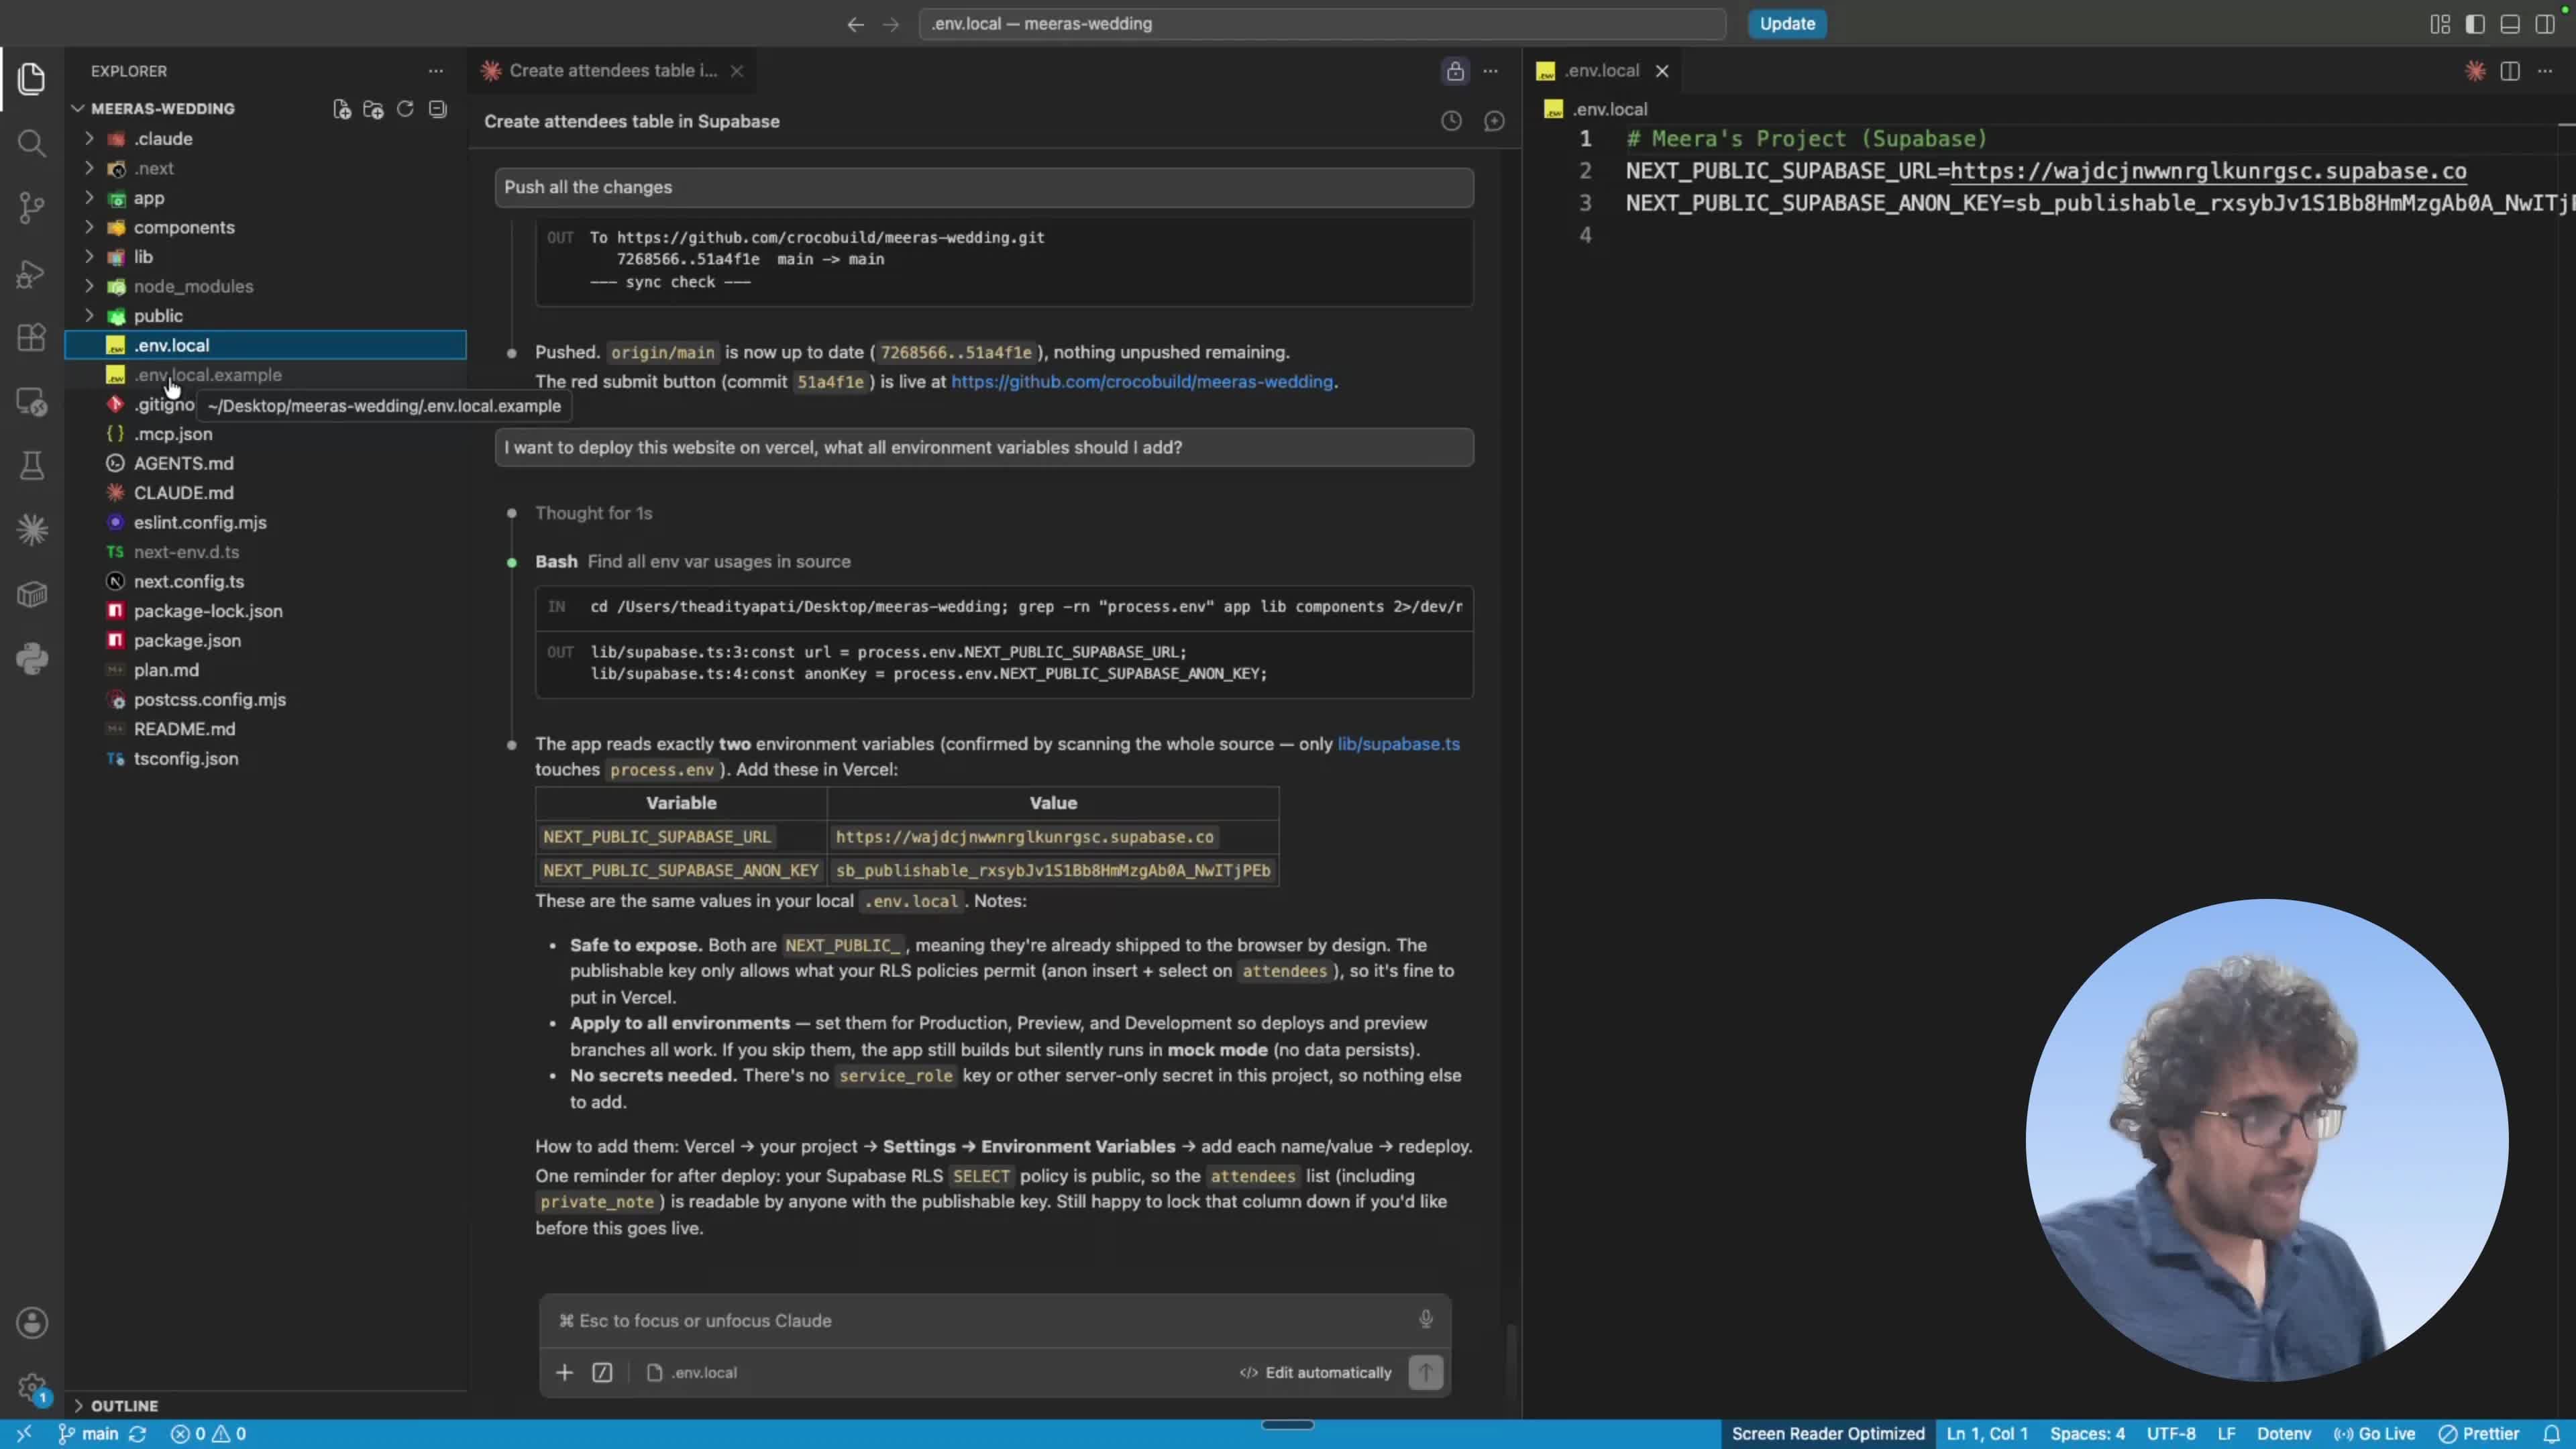The width and height of the screenshot is (2576, 1449).
Task: Open the Python view in activity bar
Action: pos(31,659)
